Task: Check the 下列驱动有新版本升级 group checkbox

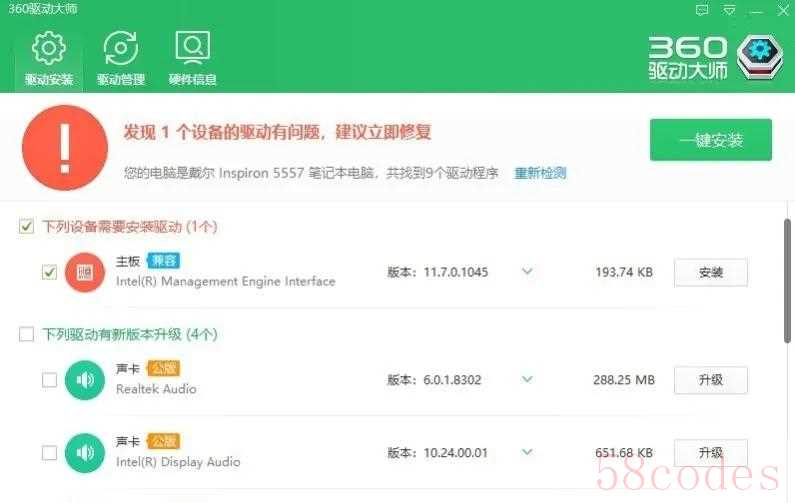Action: 26,334
